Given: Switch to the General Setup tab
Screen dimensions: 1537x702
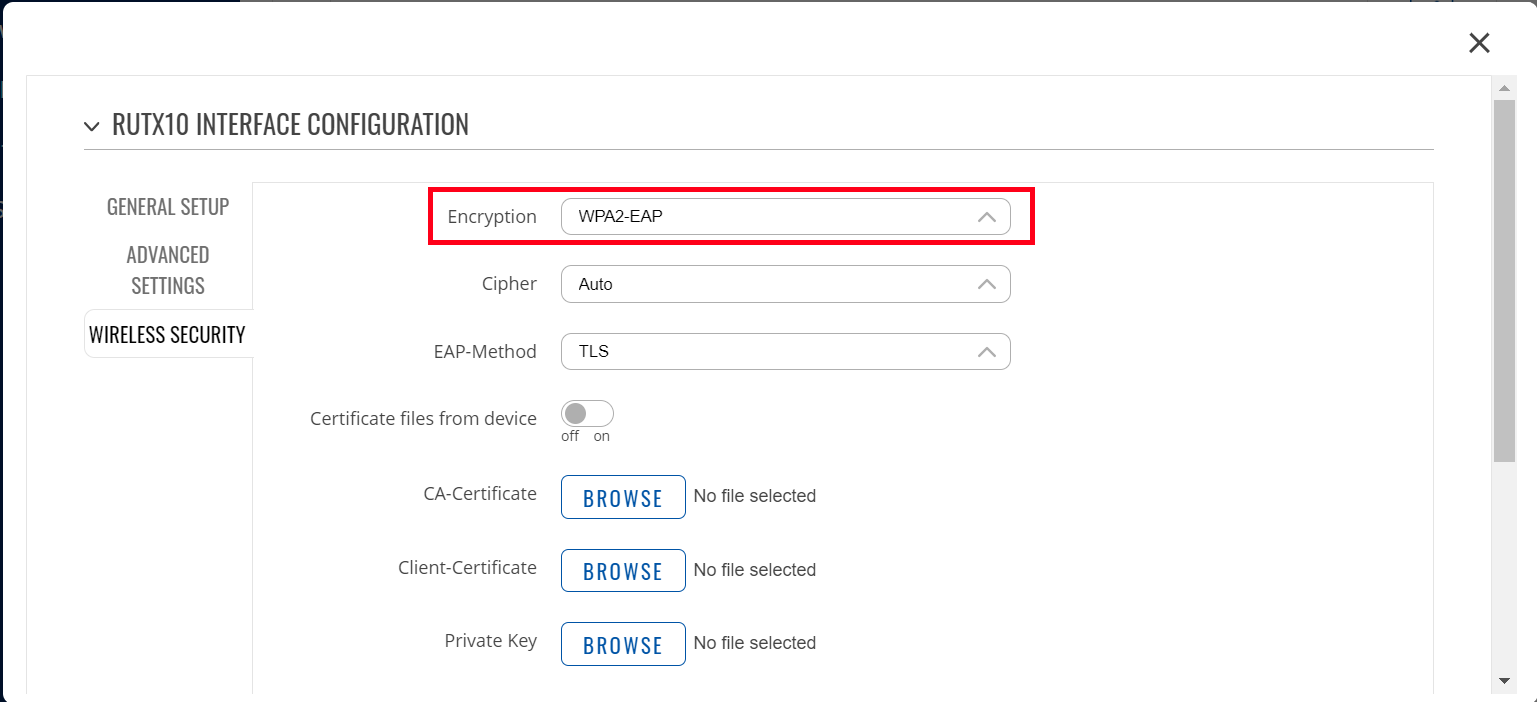Looking at the screenshot, I should point(168,207).
